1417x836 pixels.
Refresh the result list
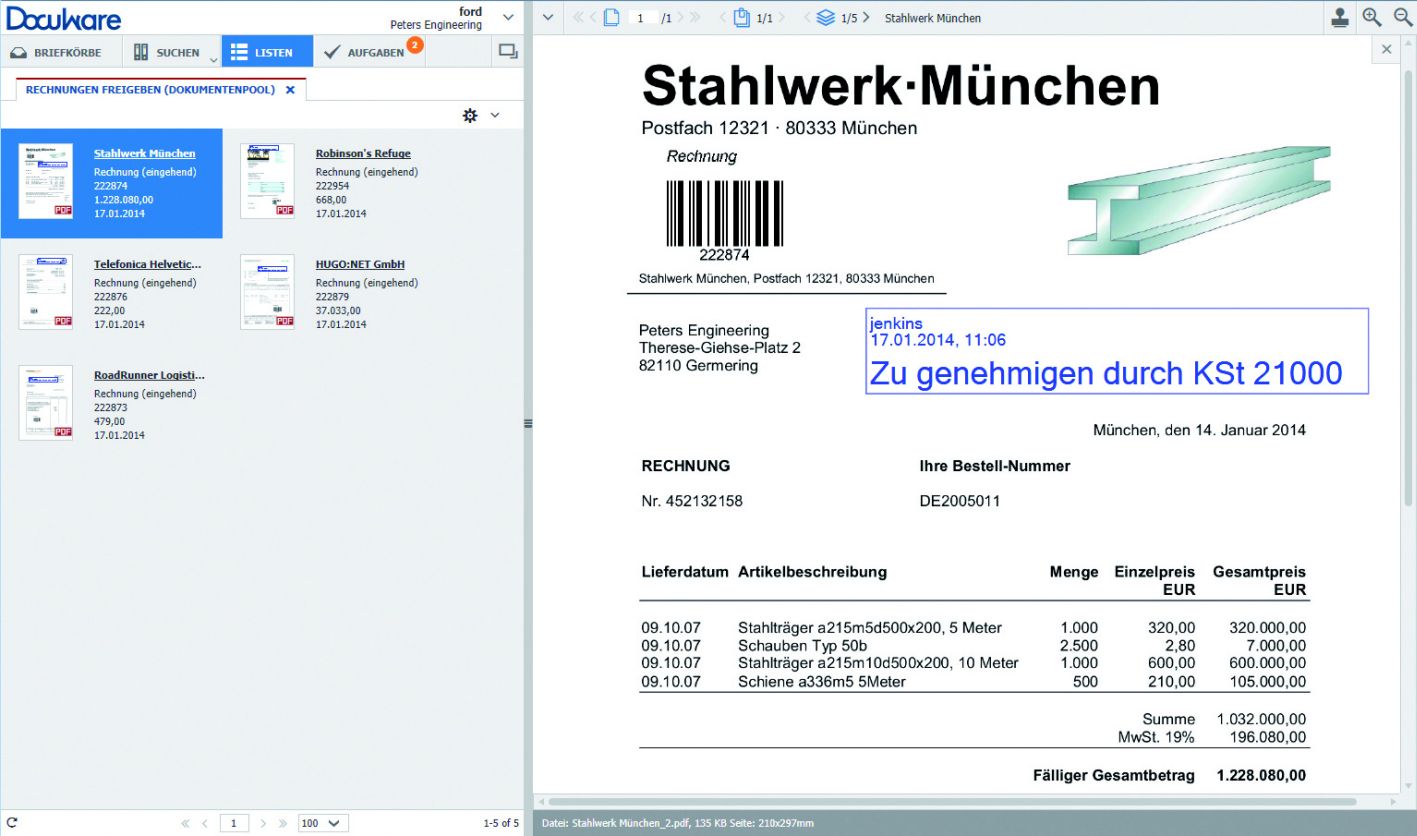click(x=13, y=823)
